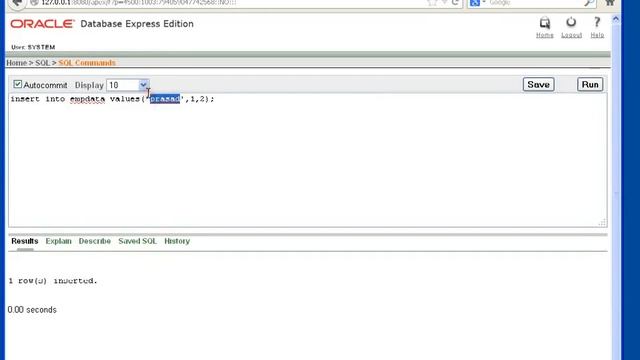Screen dimensions: 640x360
Task: Open the Saved SQL tab
Action: coord(138,241)
